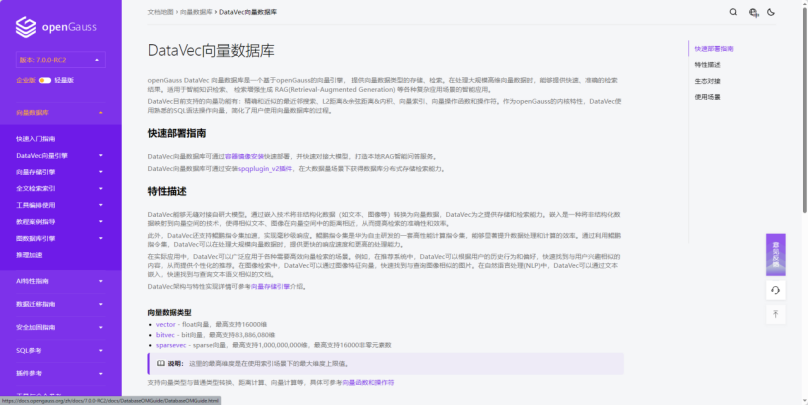
Task: Expand the 图数据库引擎 sidebar arrow
Action: pos(100,239)
